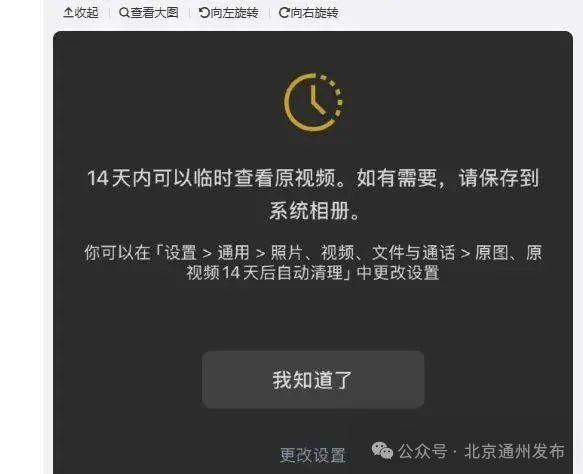Click the counterclockwise rotate arrow icon
Screen dimensions: 583x474
click(x=204, y=13)
